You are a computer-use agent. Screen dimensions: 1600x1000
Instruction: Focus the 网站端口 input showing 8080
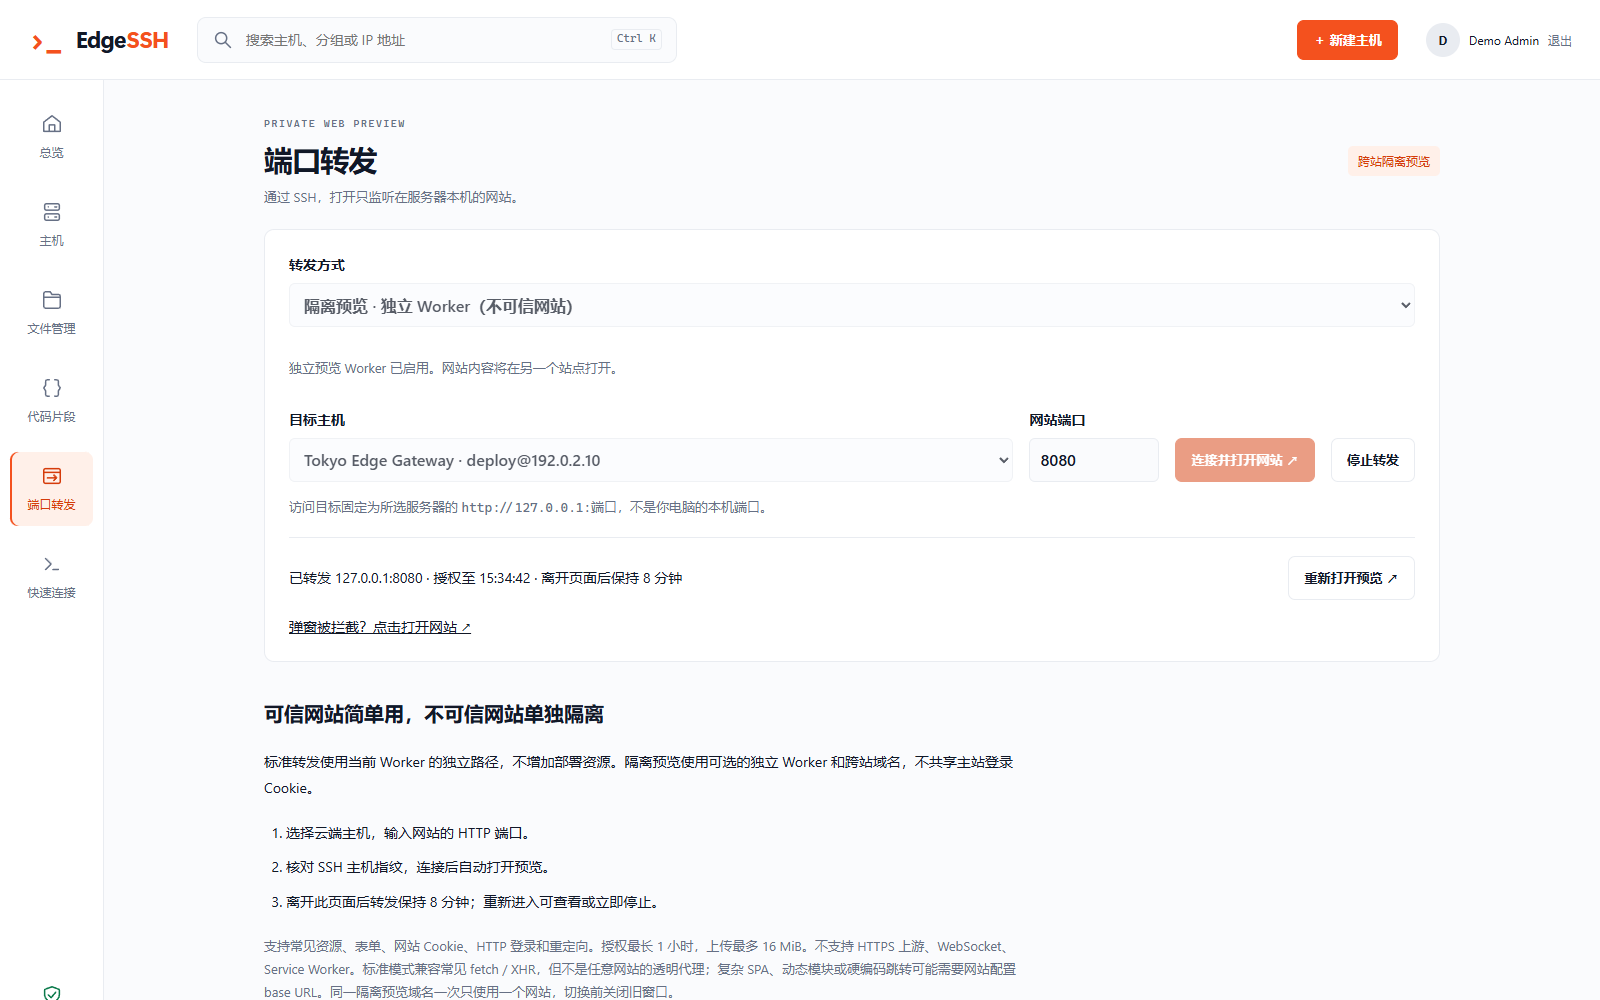[1094, 460]
